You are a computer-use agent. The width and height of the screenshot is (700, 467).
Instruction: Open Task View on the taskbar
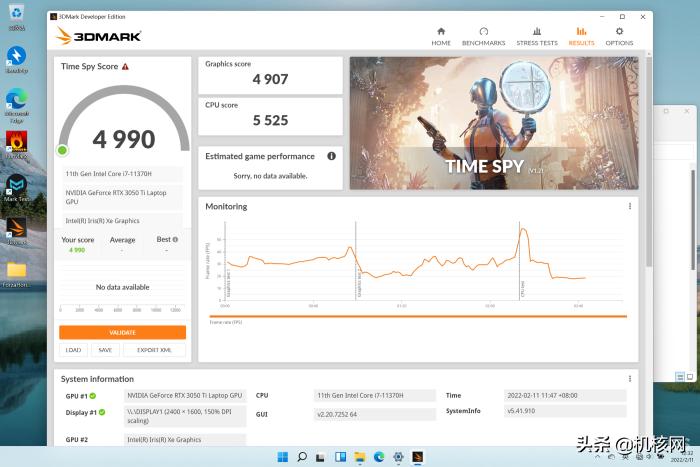pyautogui.click(x=321, y=457)
